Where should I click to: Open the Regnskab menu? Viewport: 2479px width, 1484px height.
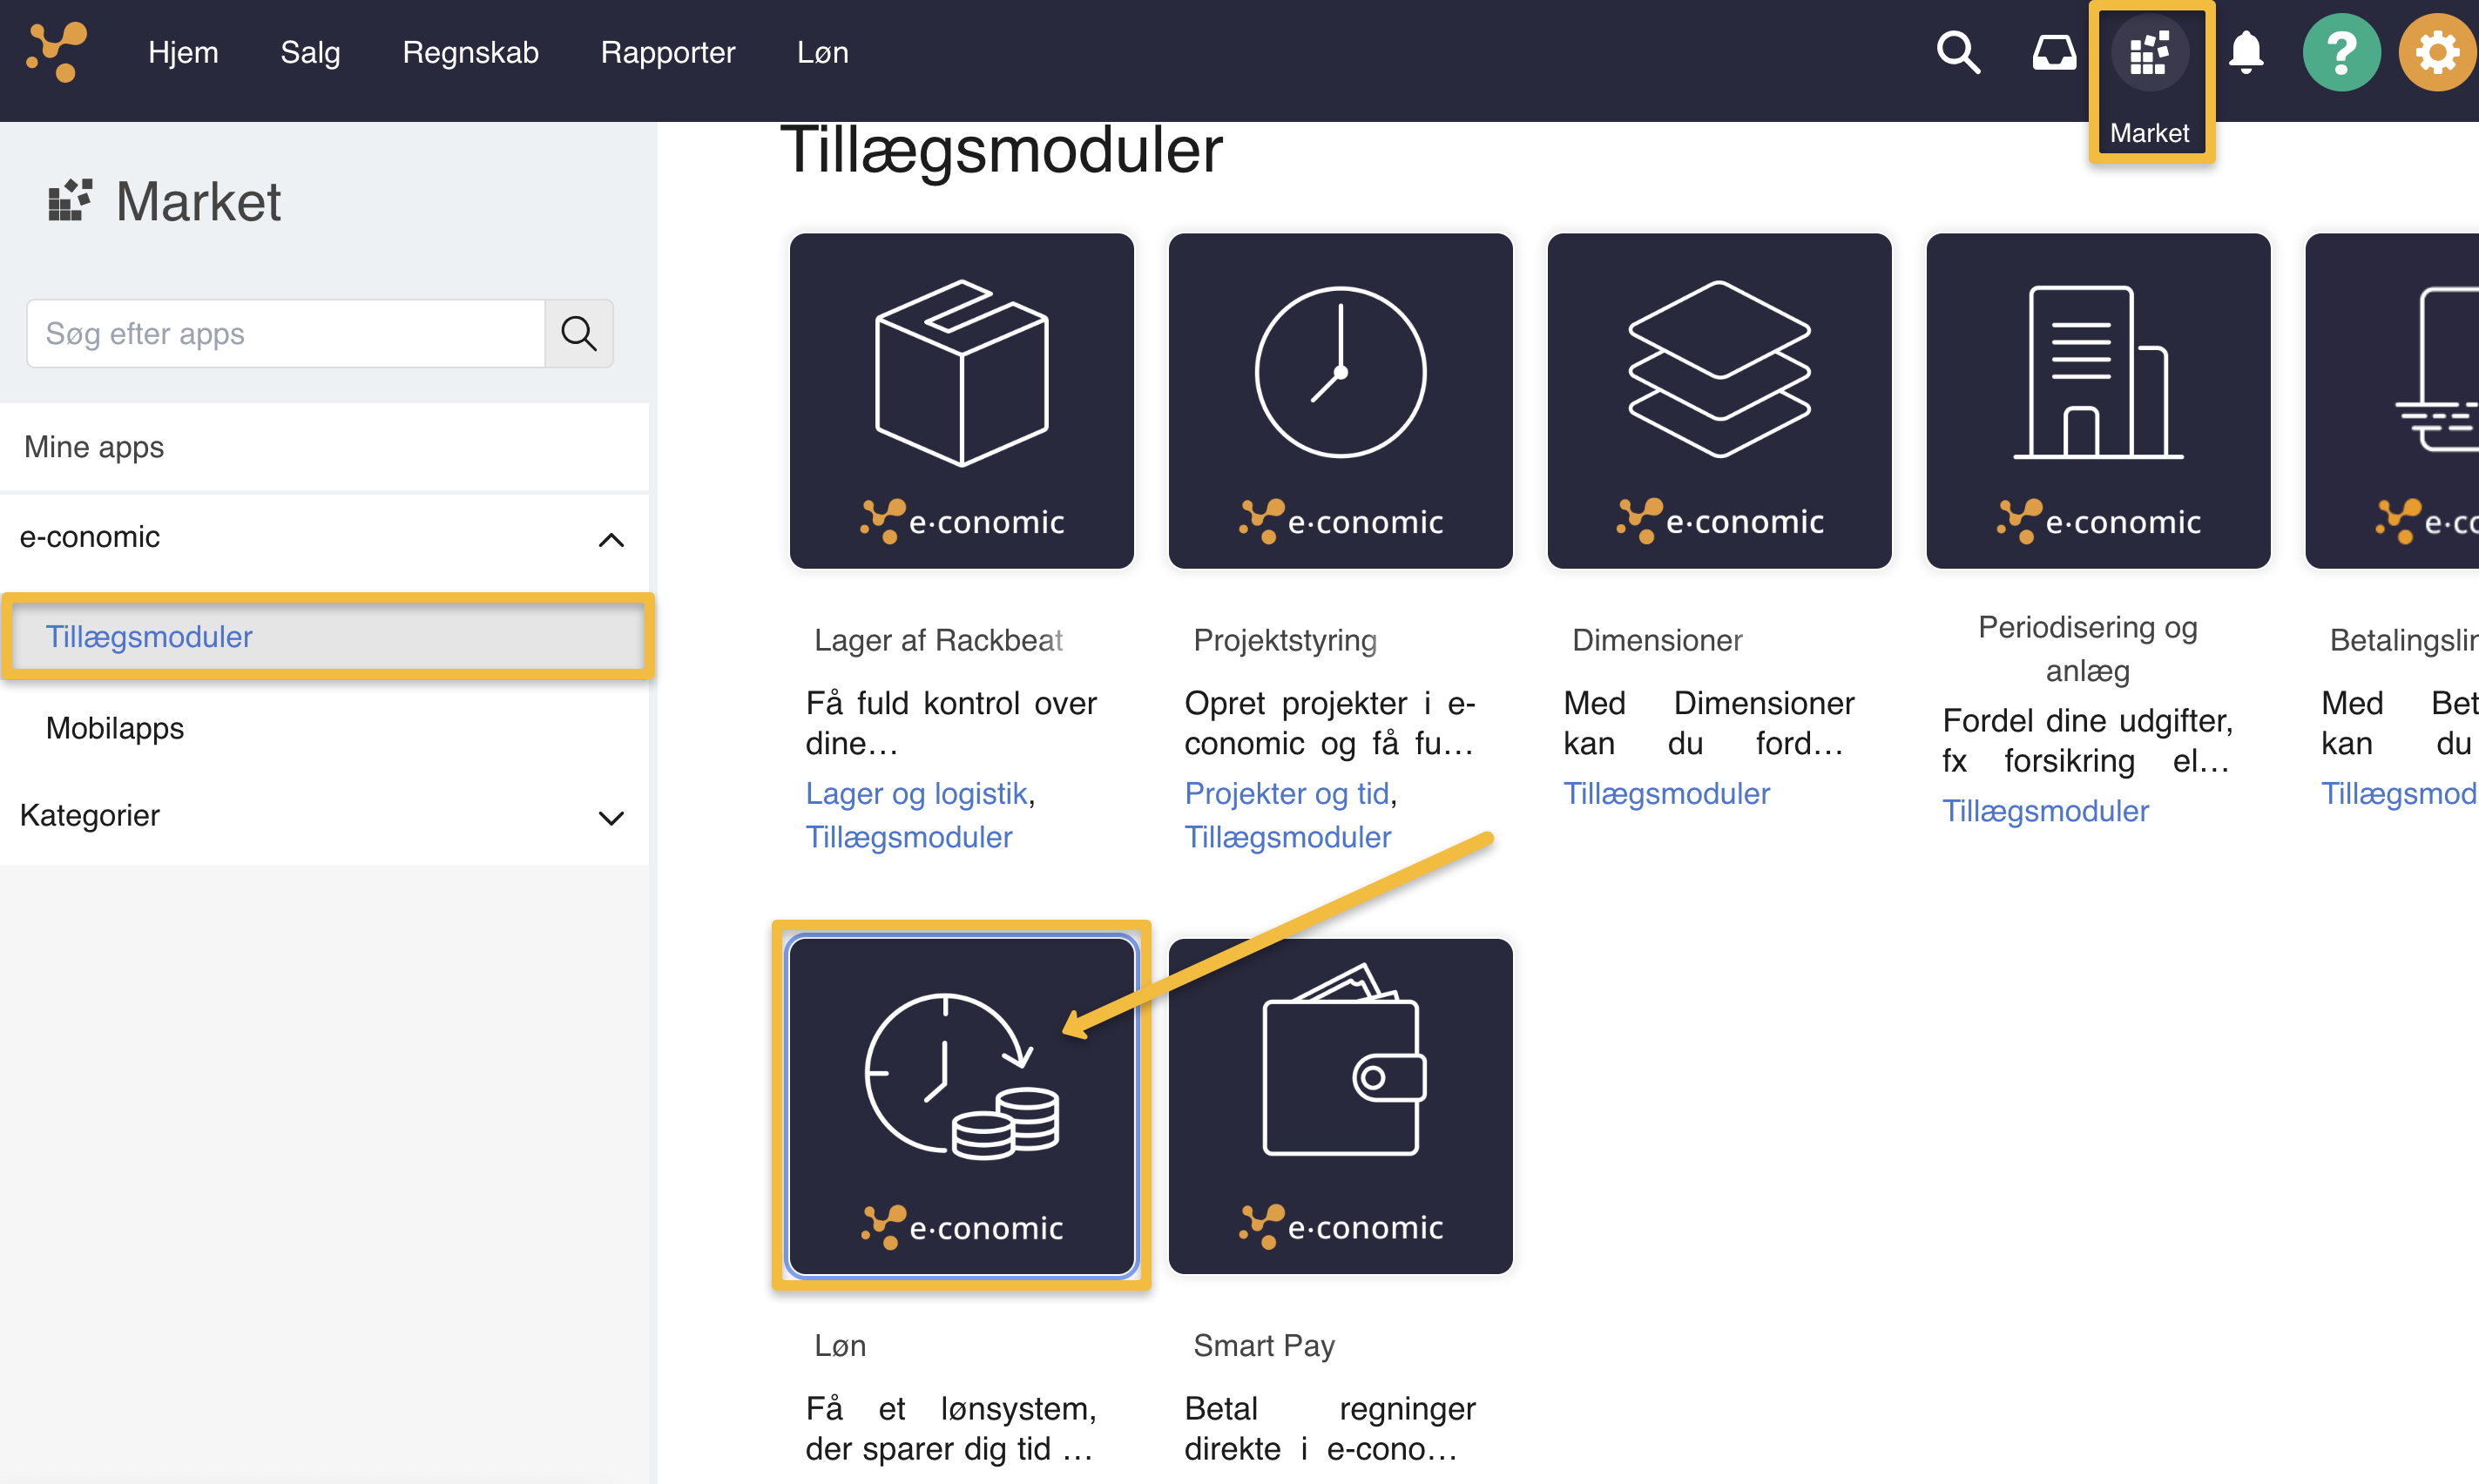(470, 52)
